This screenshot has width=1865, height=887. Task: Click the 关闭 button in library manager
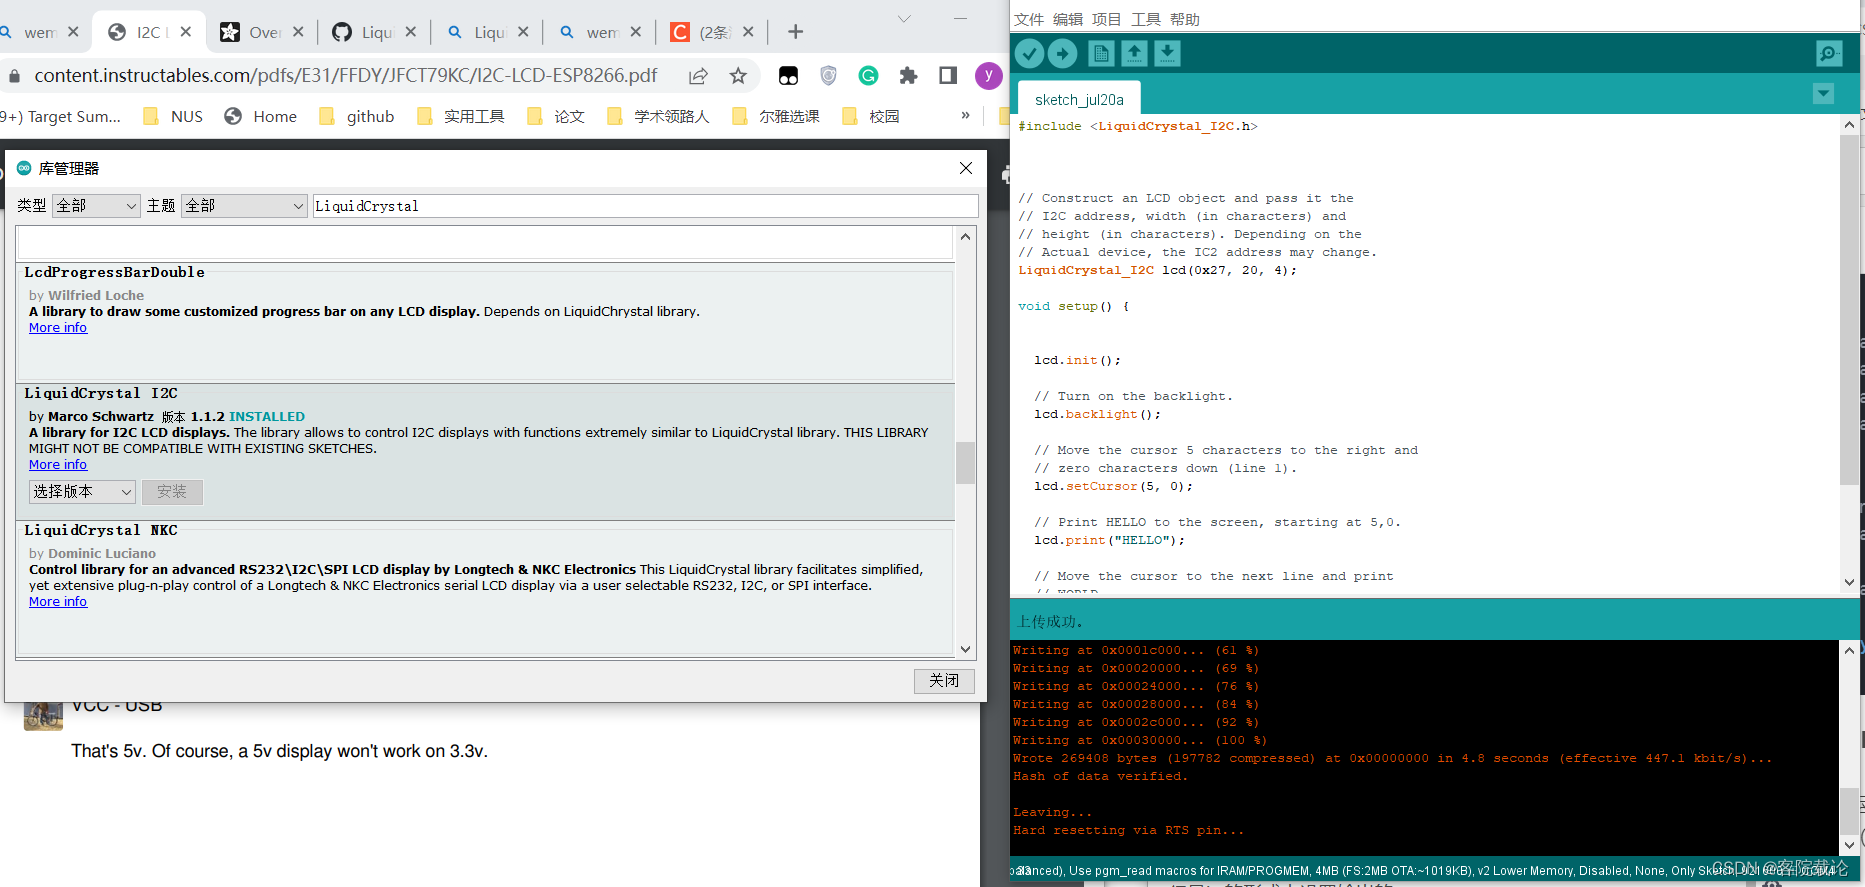pos(944,680)
